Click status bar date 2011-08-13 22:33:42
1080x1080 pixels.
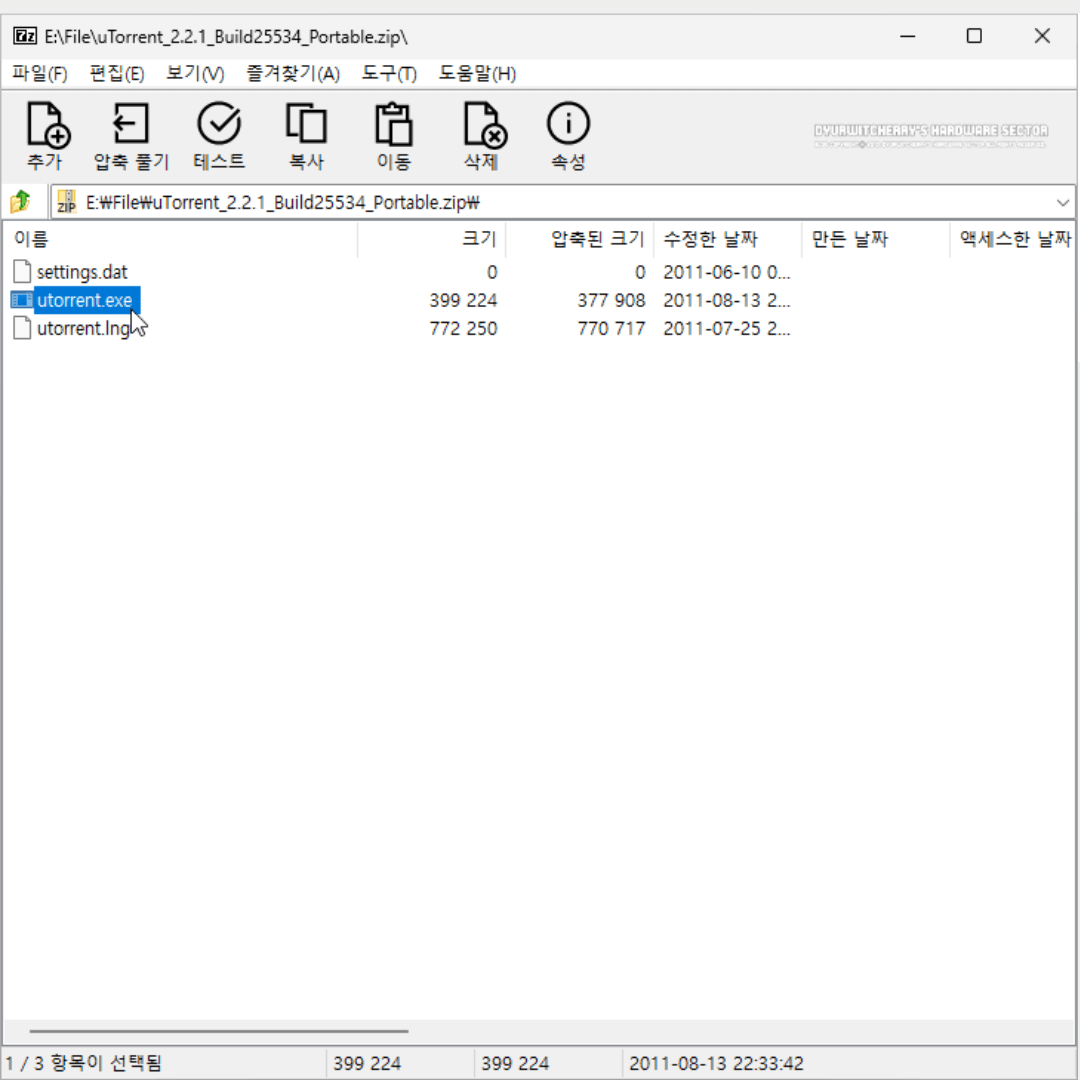pos(716,1063)
